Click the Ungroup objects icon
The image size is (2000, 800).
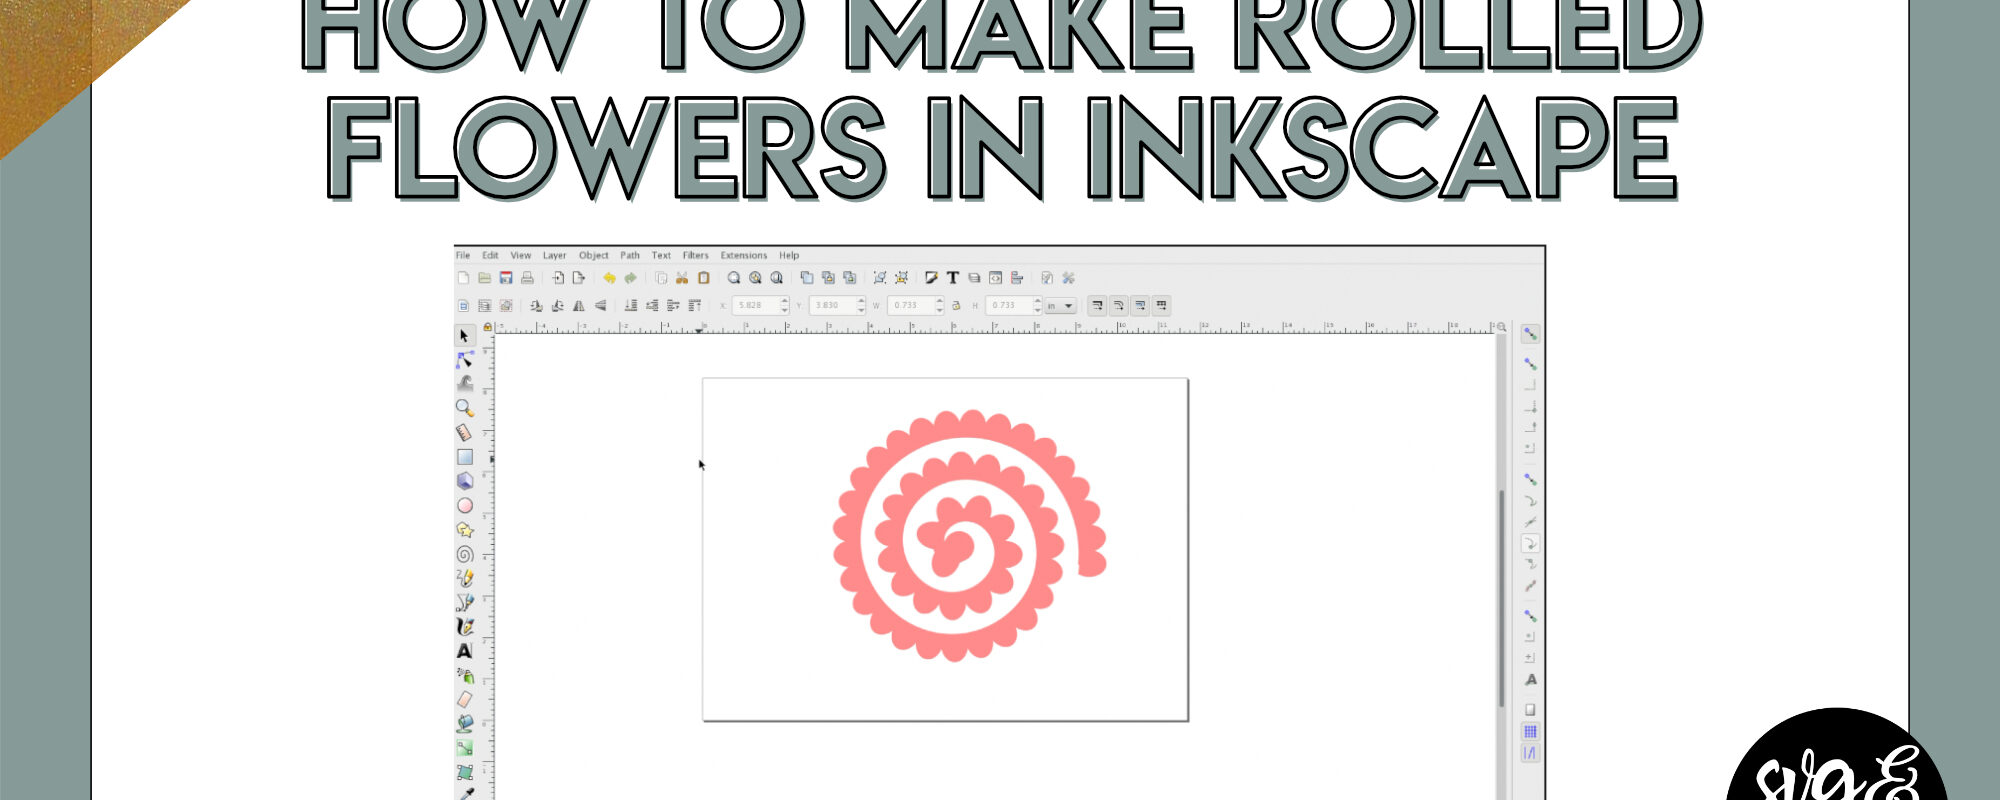[901, 278]
